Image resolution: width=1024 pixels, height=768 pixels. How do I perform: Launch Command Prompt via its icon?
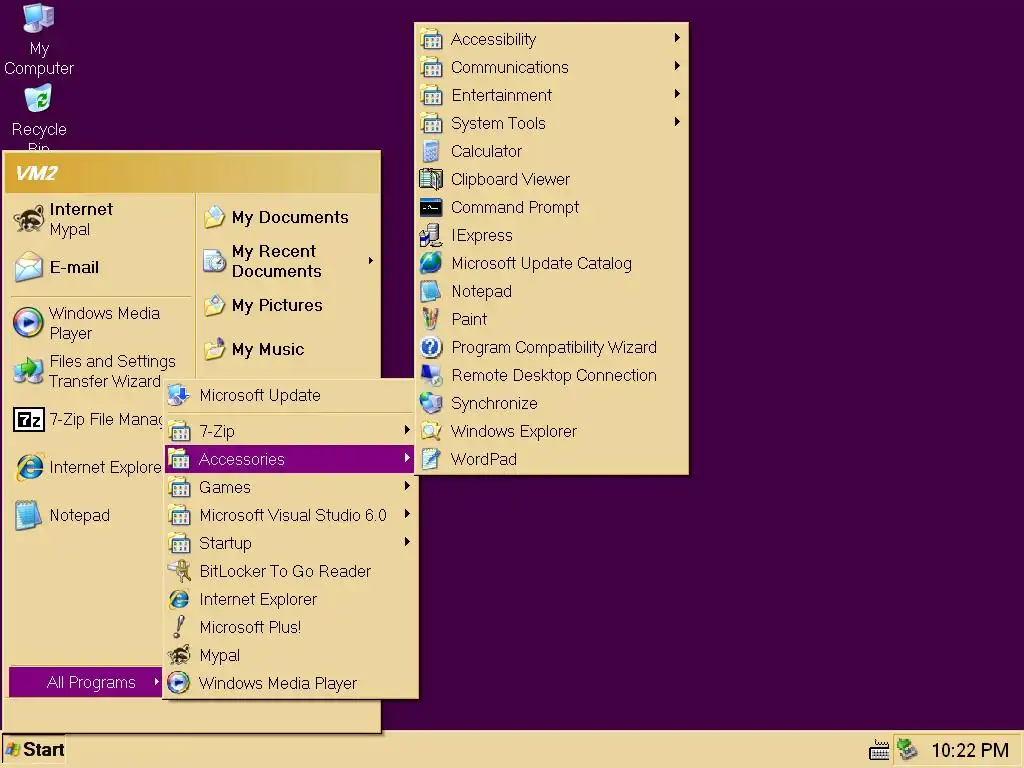pyautogui.click(x=431, y=208)
